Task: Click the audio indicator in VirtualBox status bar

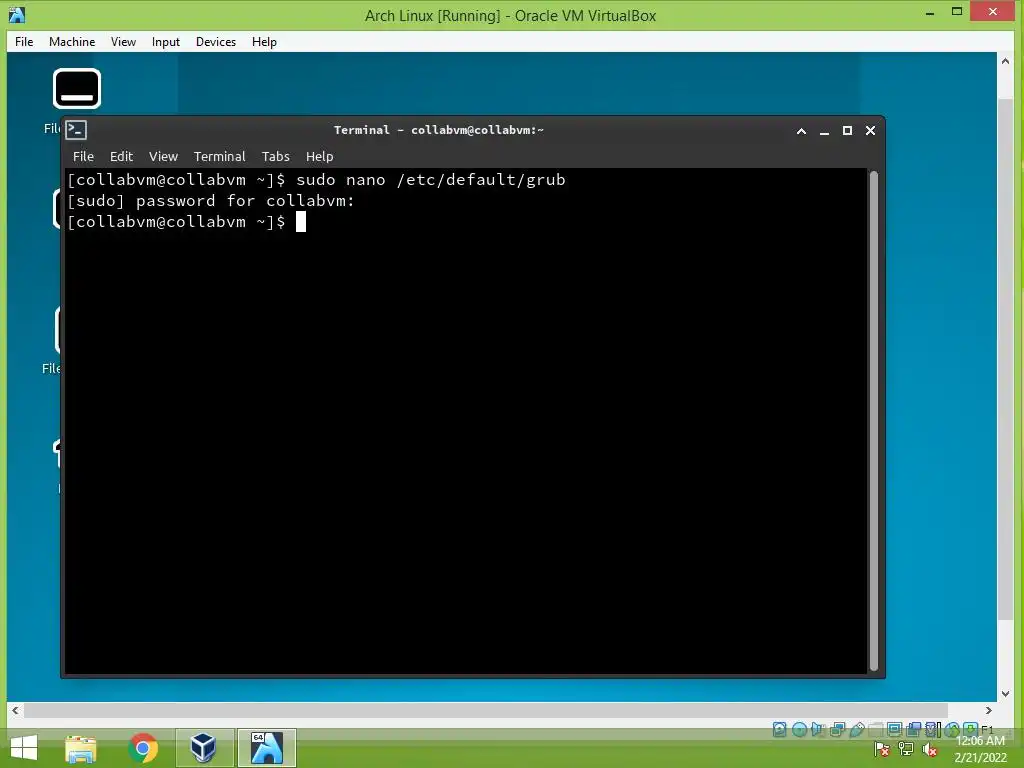Action: click(817, 729)
